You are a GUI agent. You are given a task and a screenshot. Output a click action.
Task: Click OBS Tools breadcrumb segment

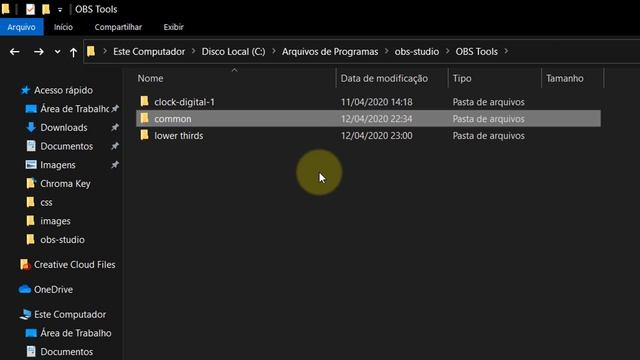point(477,51)
